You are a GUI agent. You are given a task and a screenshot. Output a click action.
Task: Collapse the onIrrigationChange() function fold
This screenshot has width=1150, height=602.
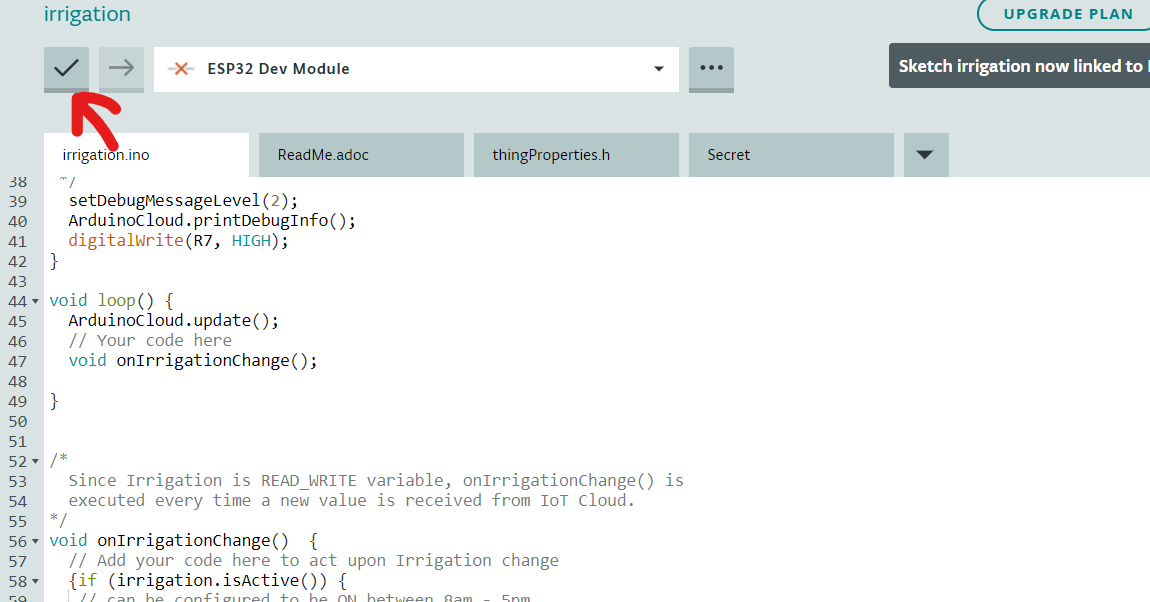[x=37, y=541]
